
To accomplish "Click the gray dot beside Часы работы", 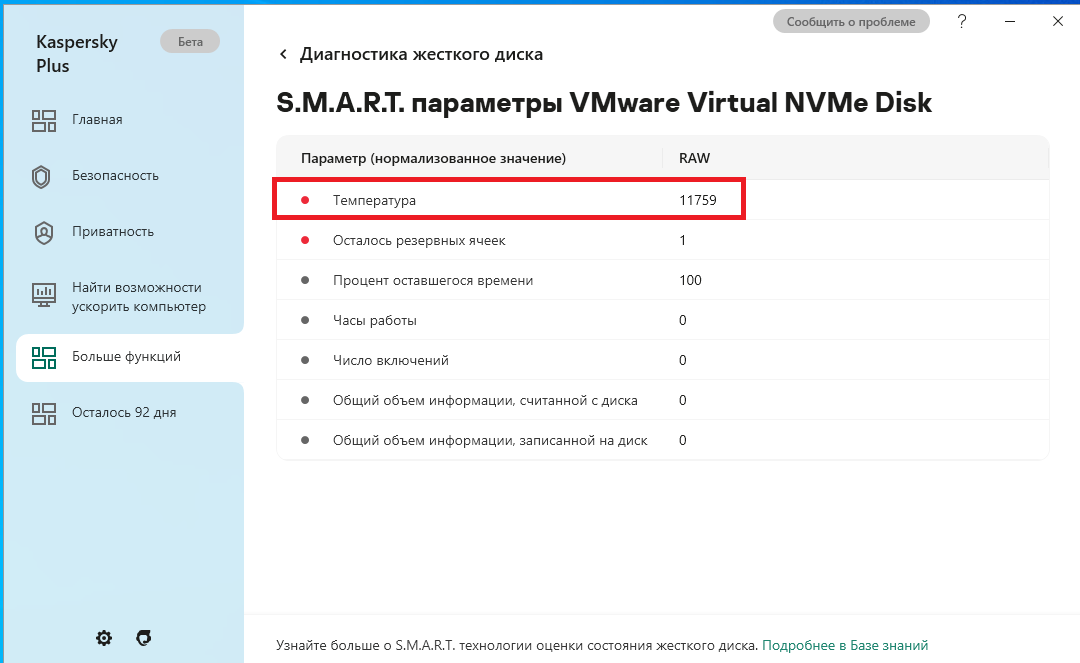I will [x=305, y=320].
